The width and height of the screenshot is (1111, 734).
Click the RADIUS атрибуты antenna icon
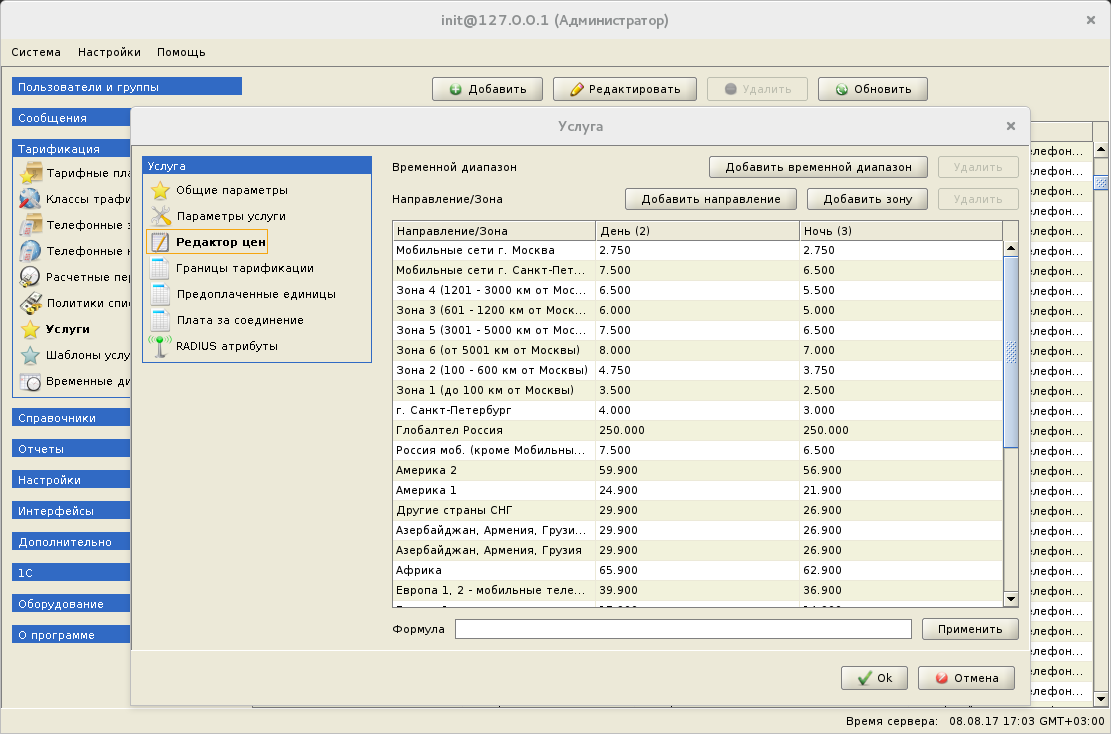[160, 346]
